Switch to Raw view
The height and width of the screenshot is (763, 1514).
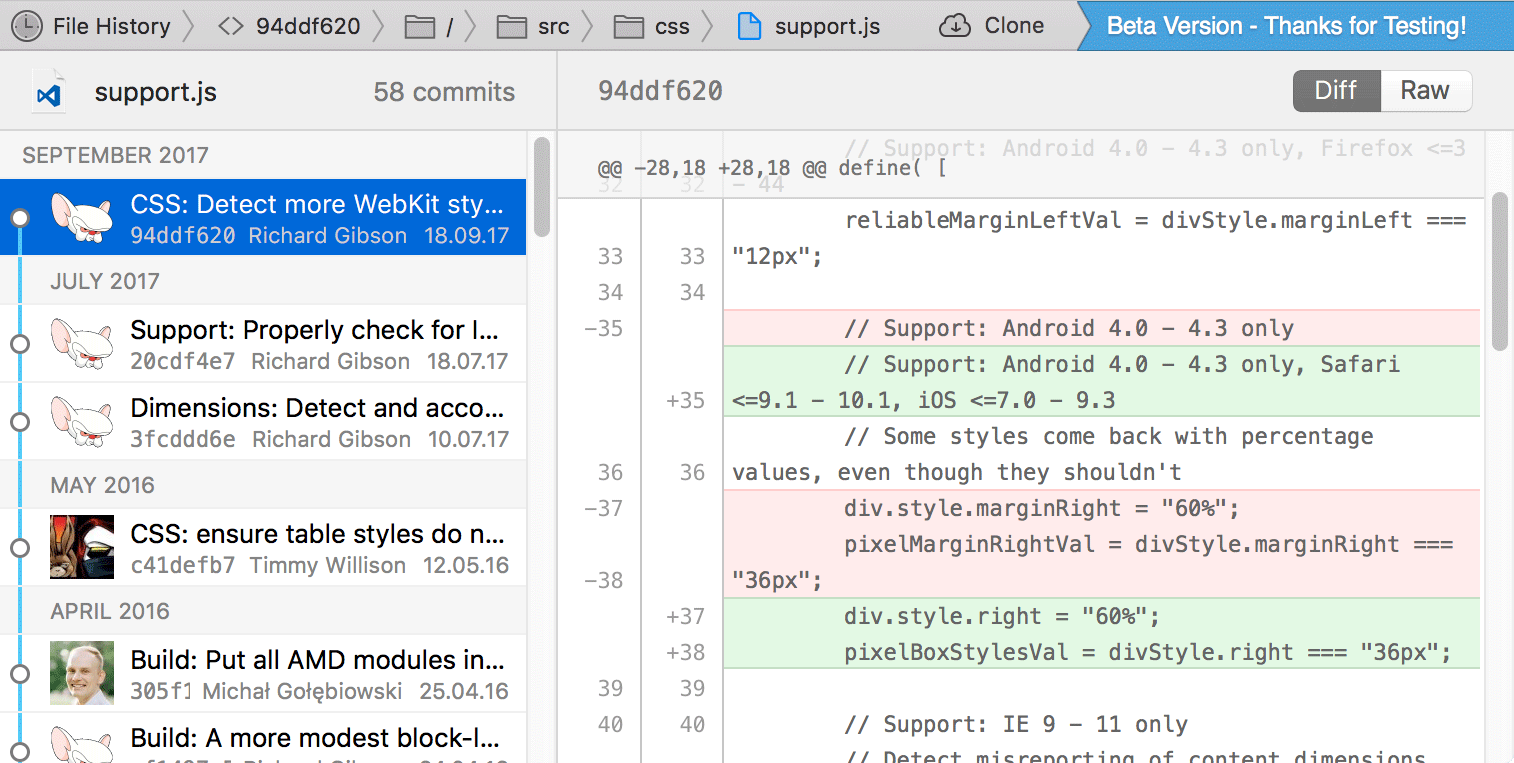point(1425,91)
